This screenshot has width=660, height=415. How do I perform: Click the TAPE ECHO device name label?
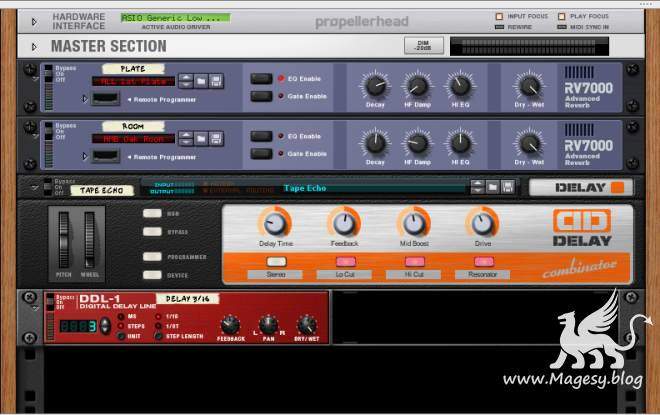pyautogui.click(x=102, y=190)
